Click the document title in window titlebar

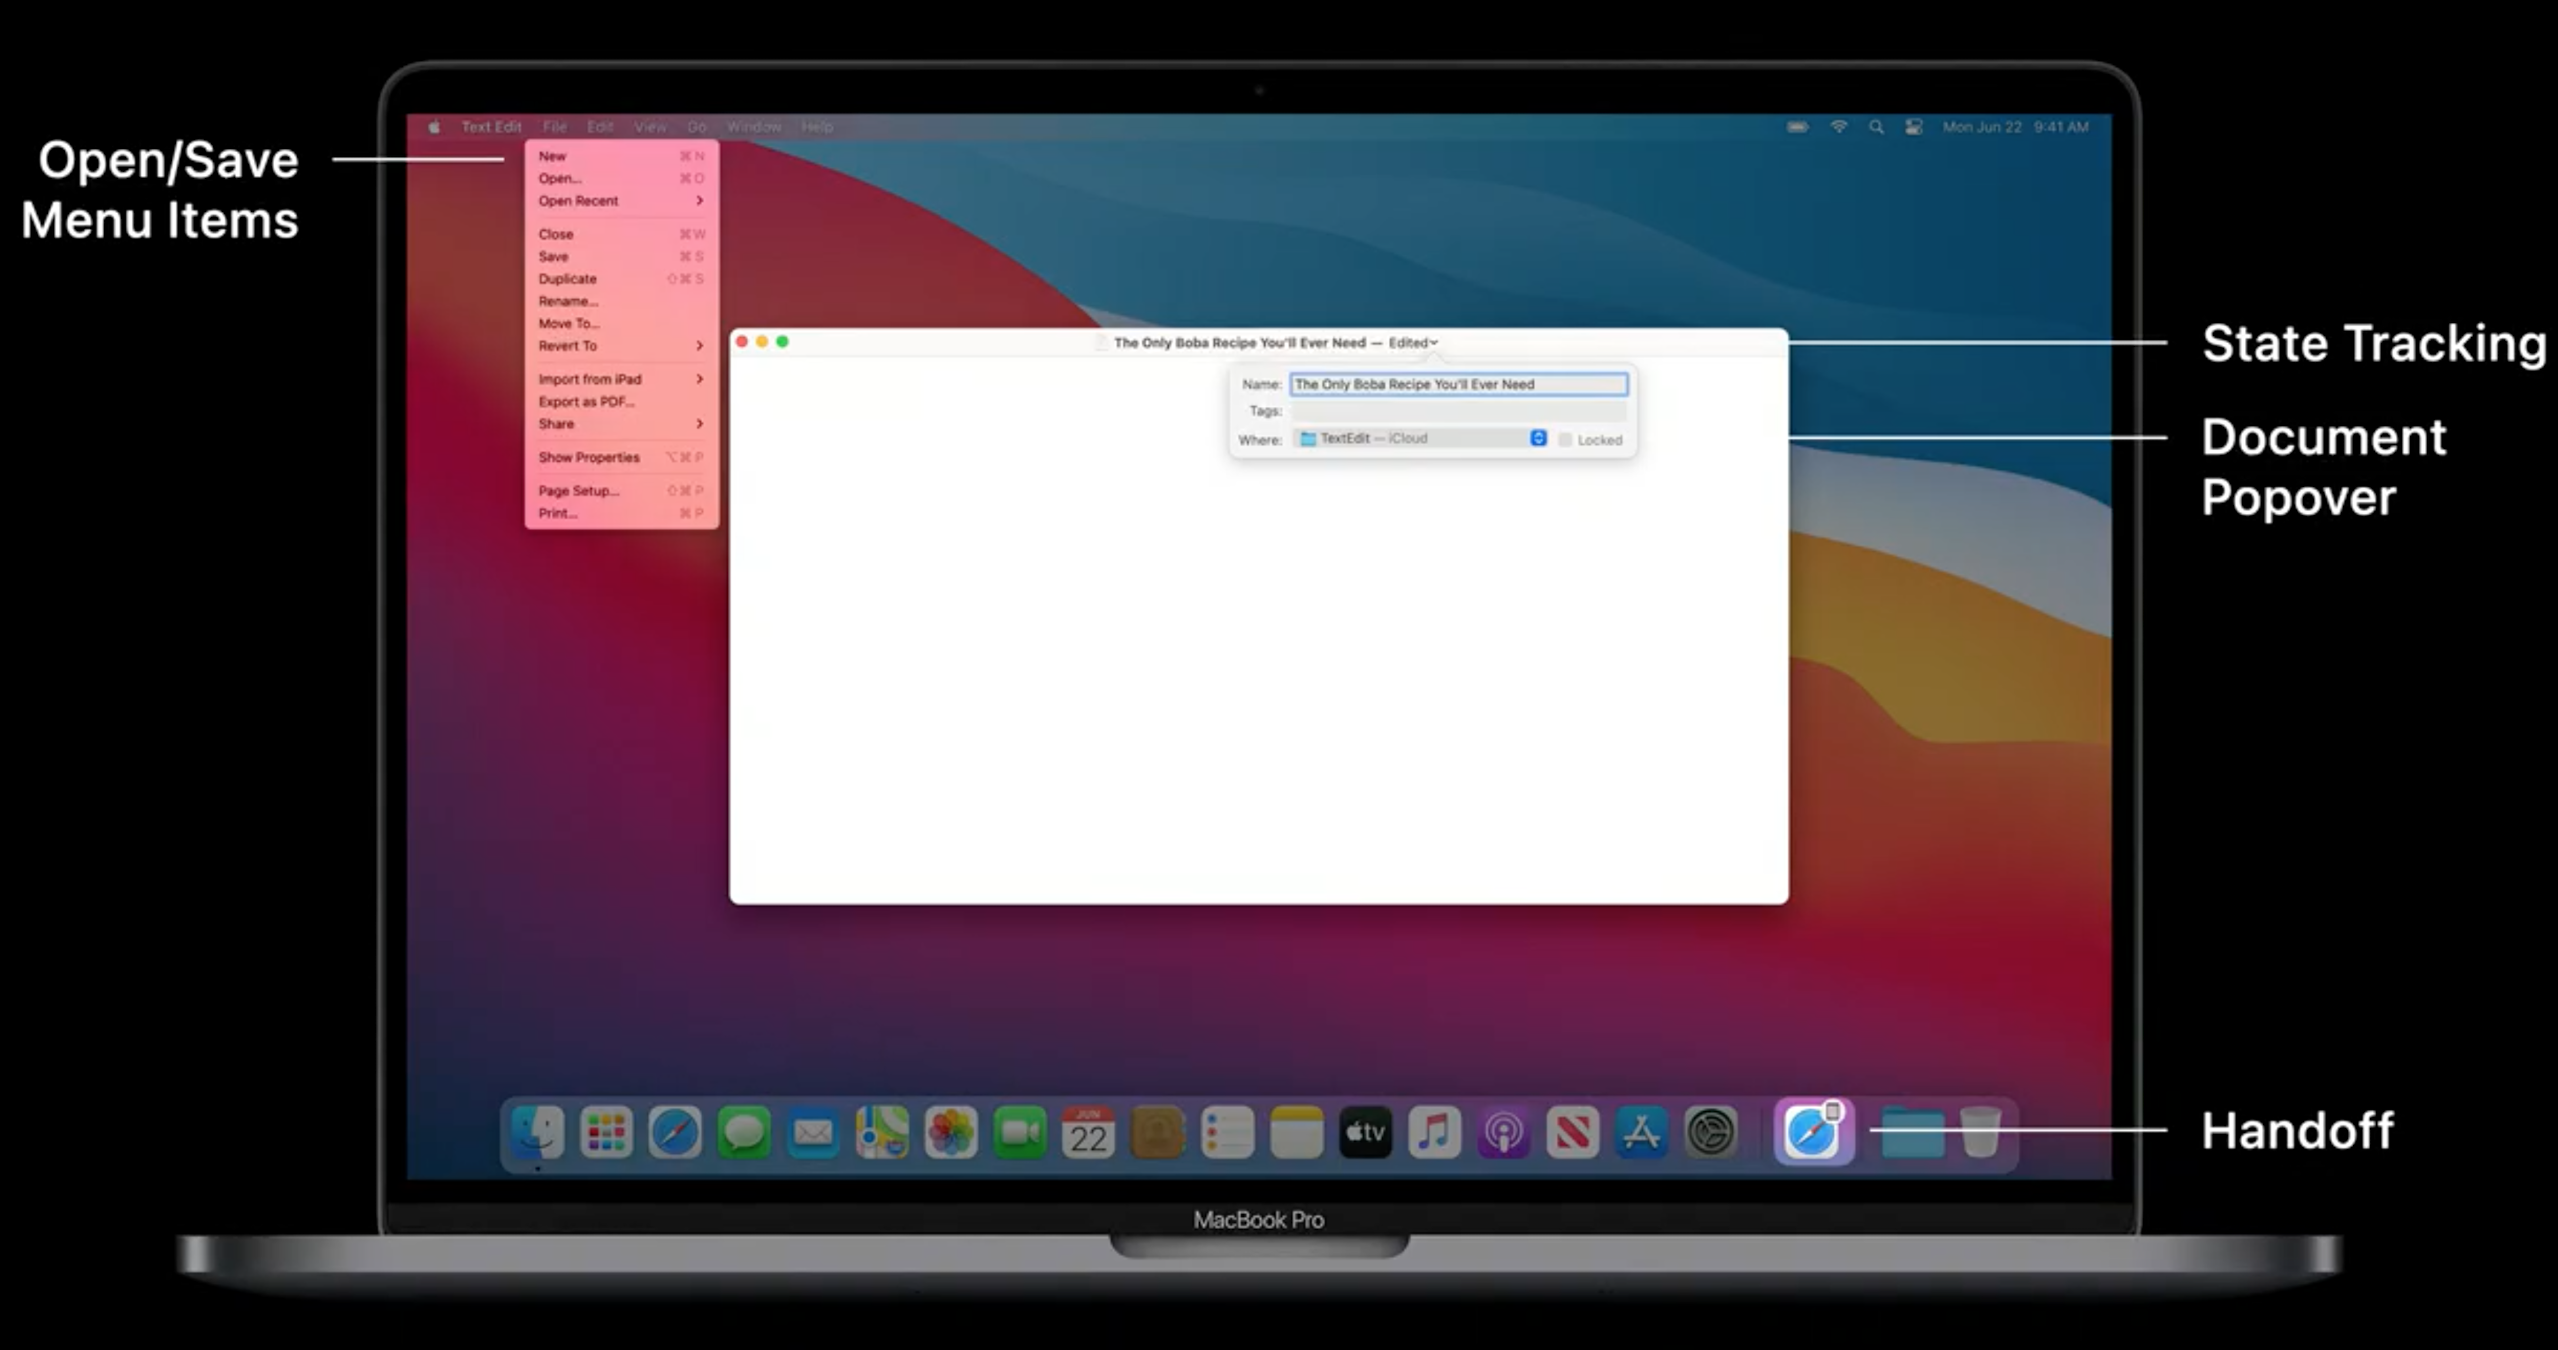[x=1239, y=342]
